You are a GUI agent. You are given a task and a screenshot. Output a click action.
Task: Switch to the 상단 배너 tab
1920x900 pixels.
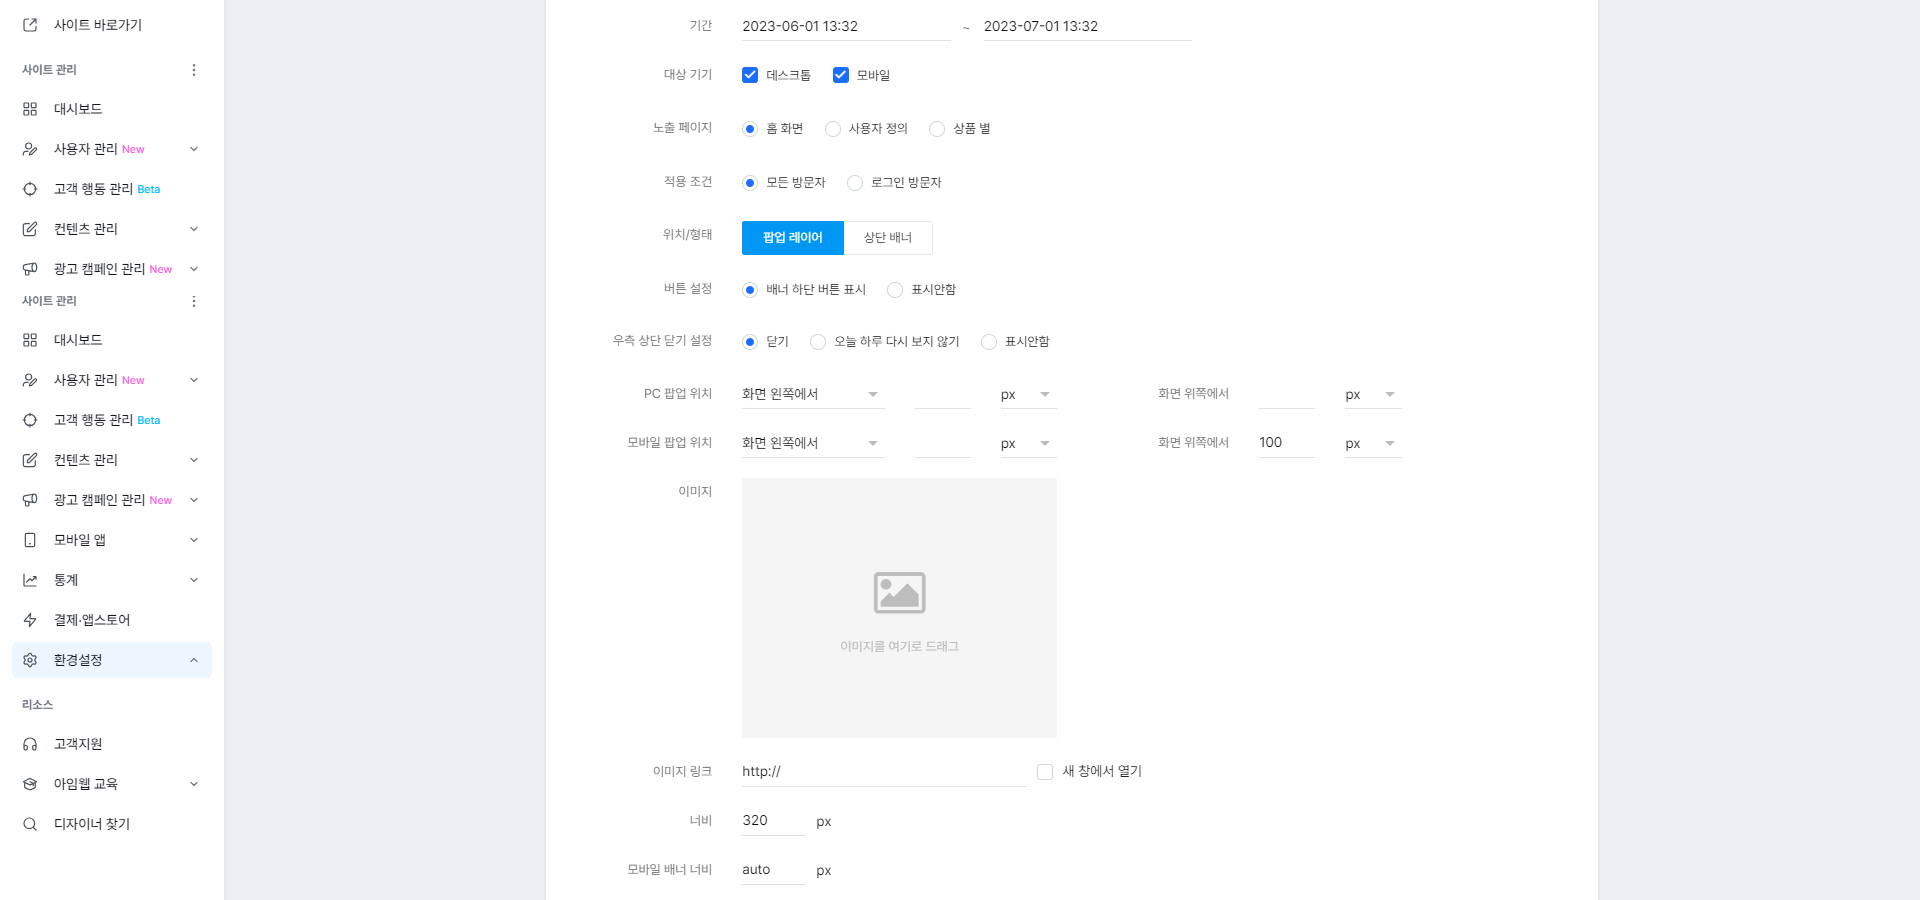(x=888, y=237)
